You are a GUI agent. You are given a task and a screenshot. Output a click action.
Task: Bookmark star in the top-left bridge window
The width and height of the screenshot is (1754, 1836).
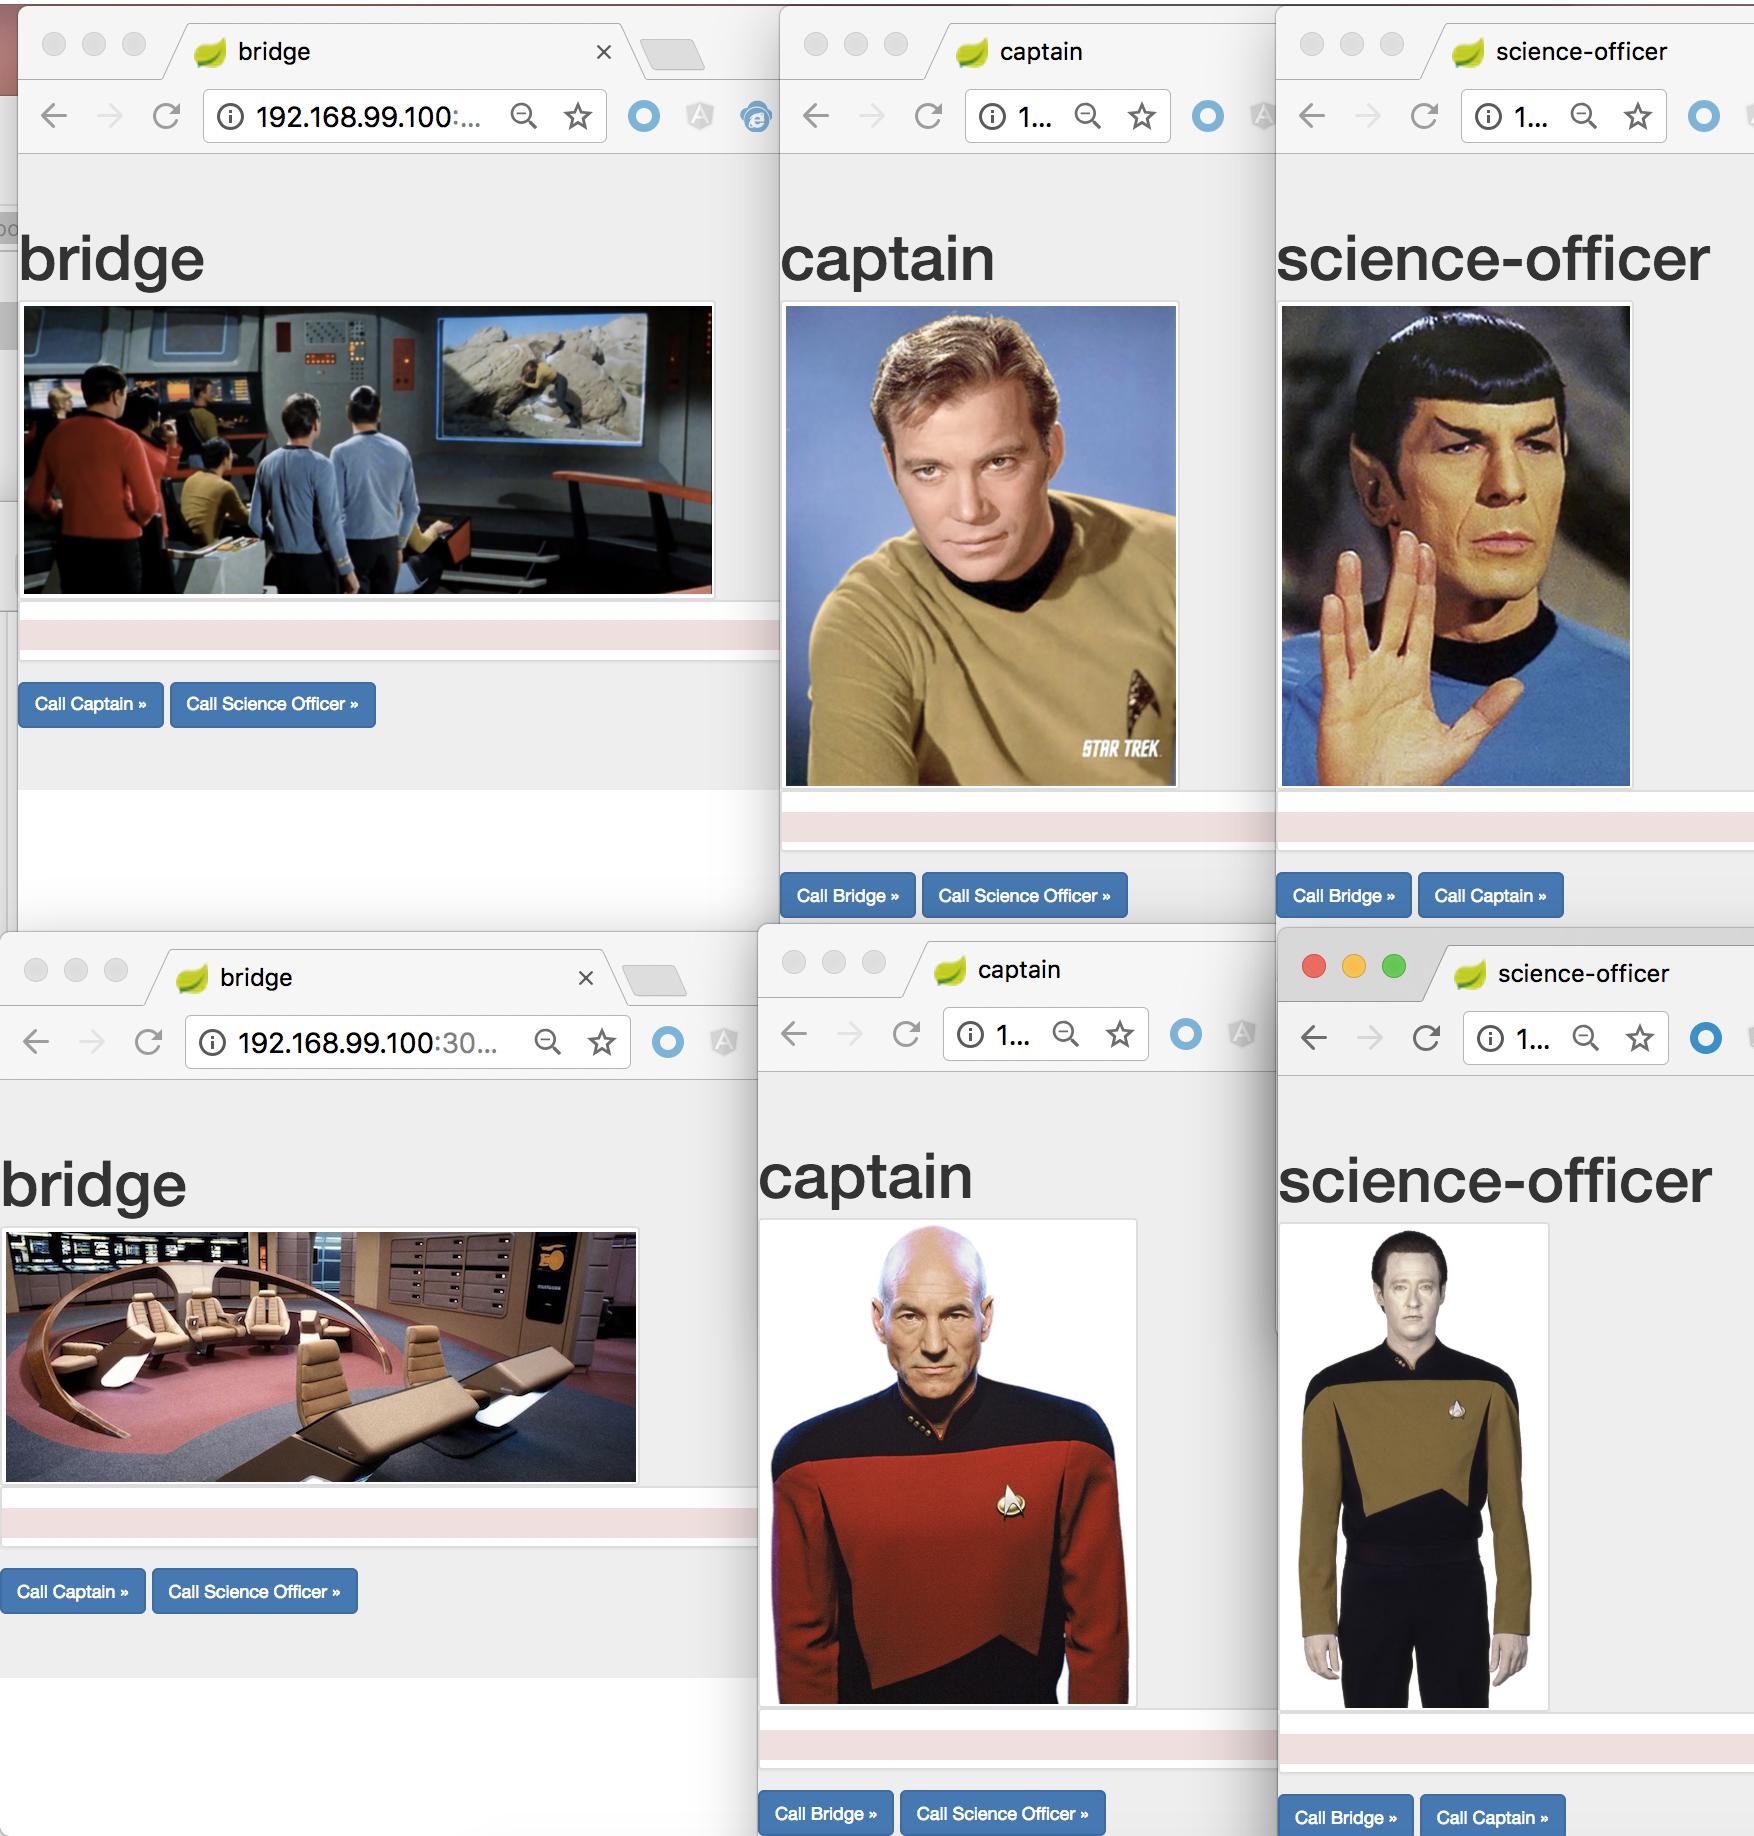coord(578,117)
